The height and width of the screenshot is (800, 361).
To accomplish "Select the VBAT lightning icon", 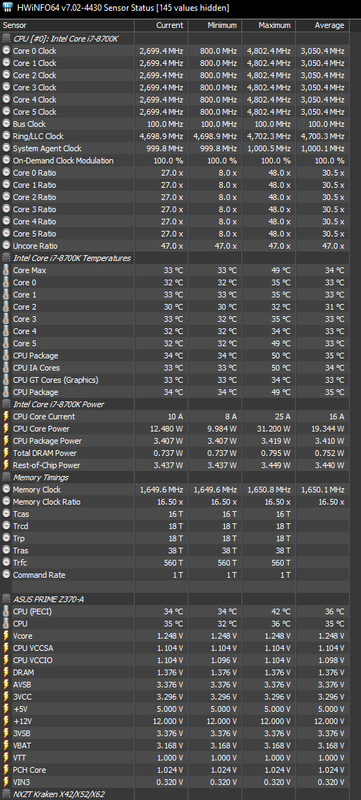I will point(6,745).
